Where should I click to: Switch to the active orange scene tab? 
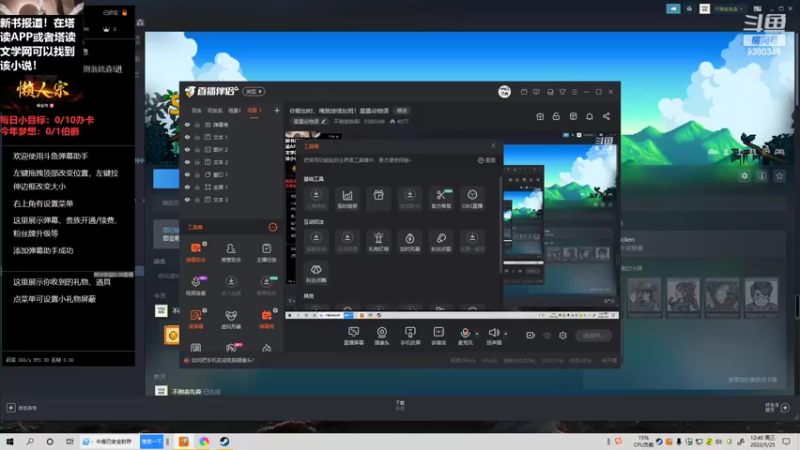tap(254, 110)
